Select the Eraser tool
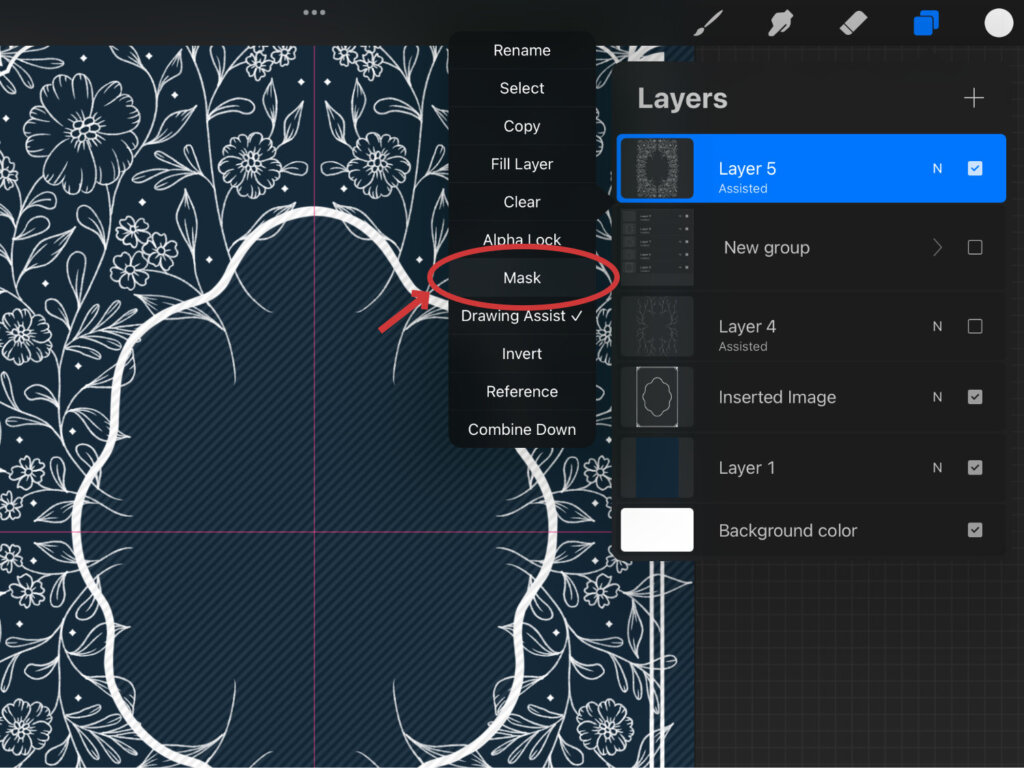1024x768 pixels. click(851, 23)
